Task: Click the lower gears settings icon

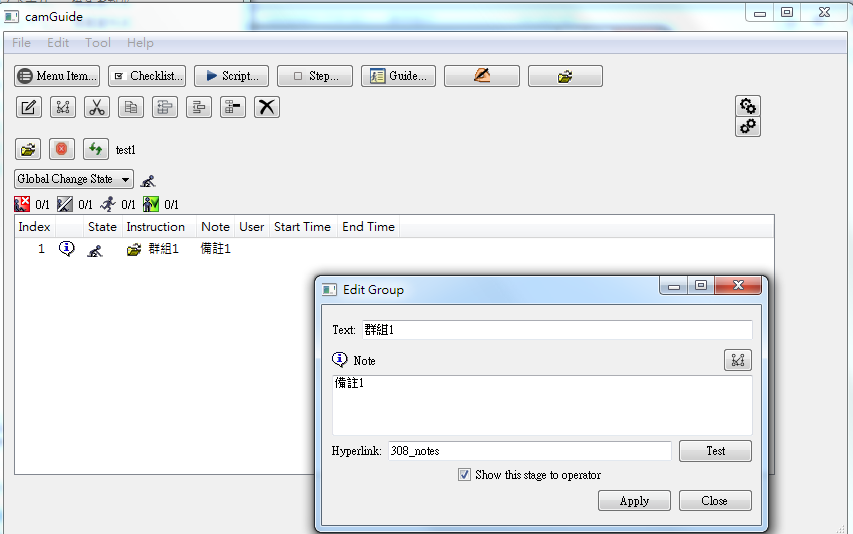Action: pos(748,126)
